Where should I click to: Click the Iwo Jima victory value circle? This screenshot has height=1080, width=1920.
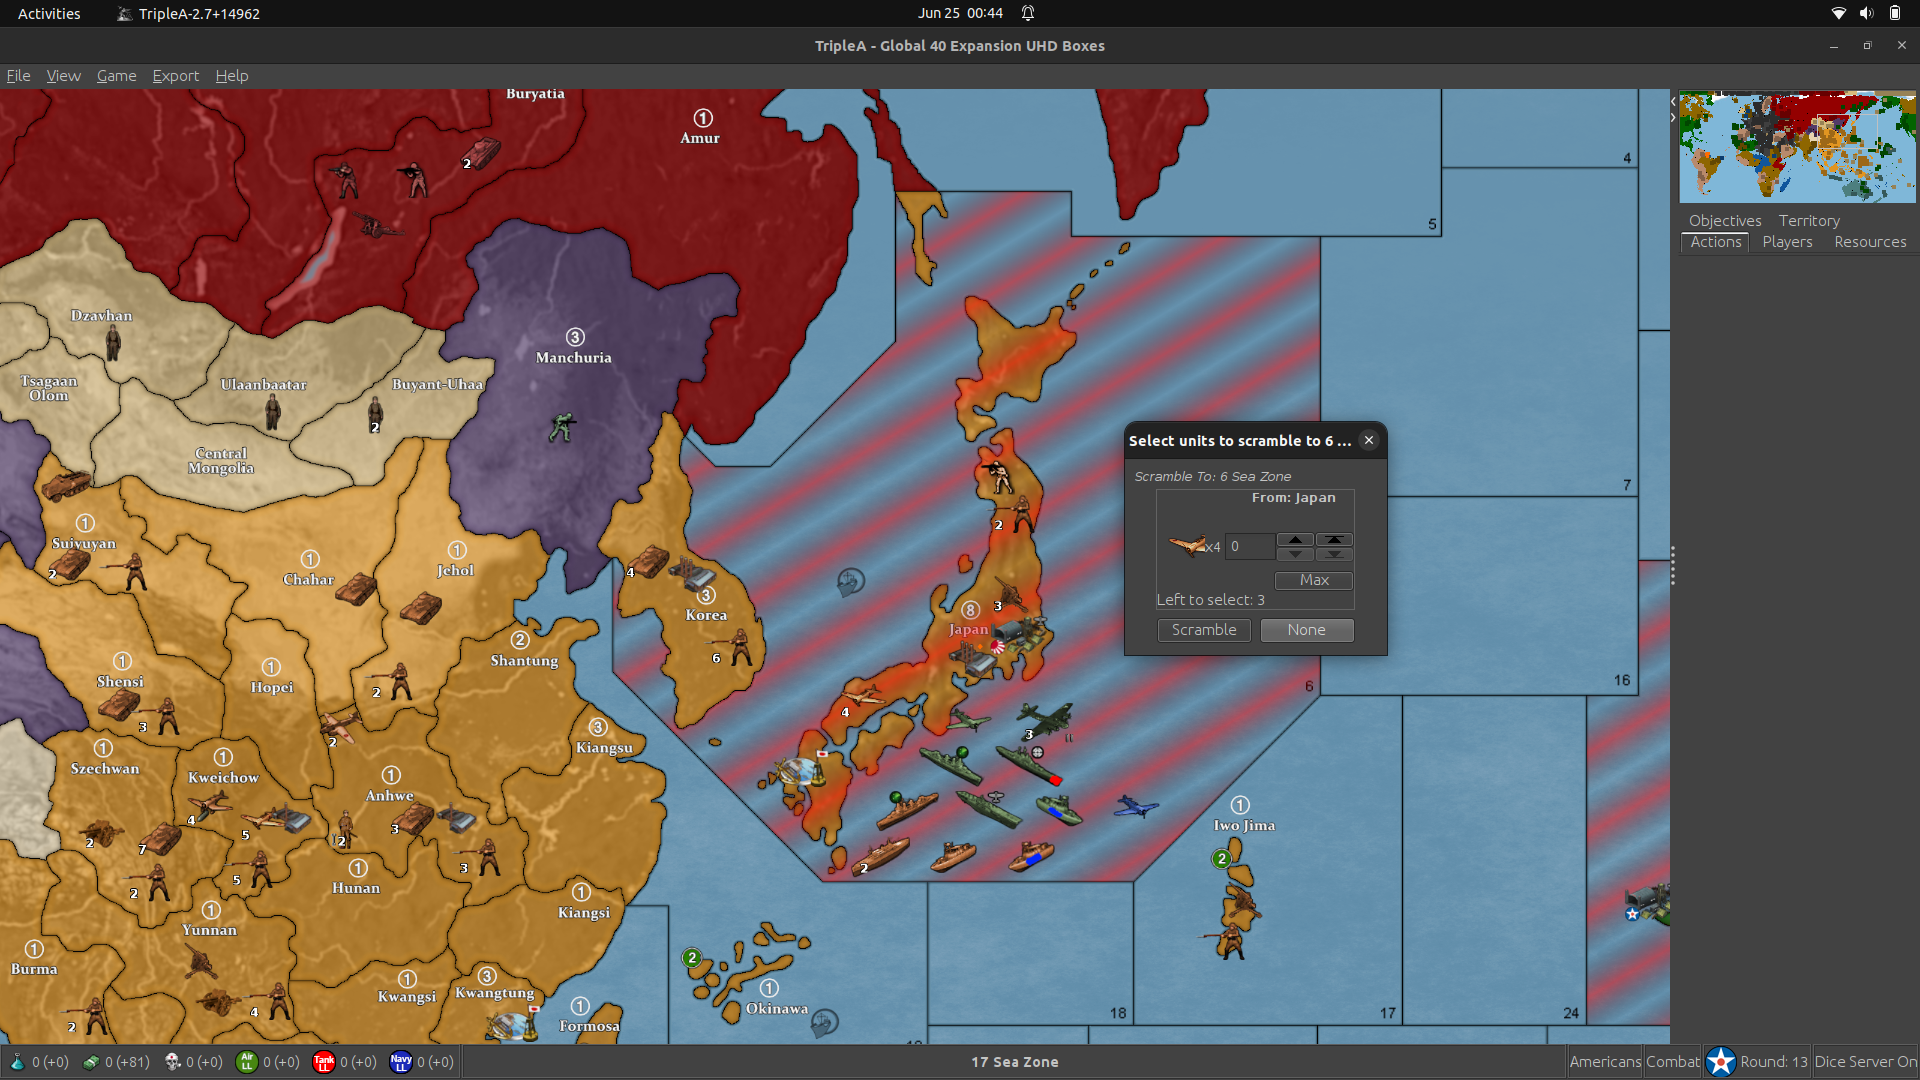(x=1240, y=805)
